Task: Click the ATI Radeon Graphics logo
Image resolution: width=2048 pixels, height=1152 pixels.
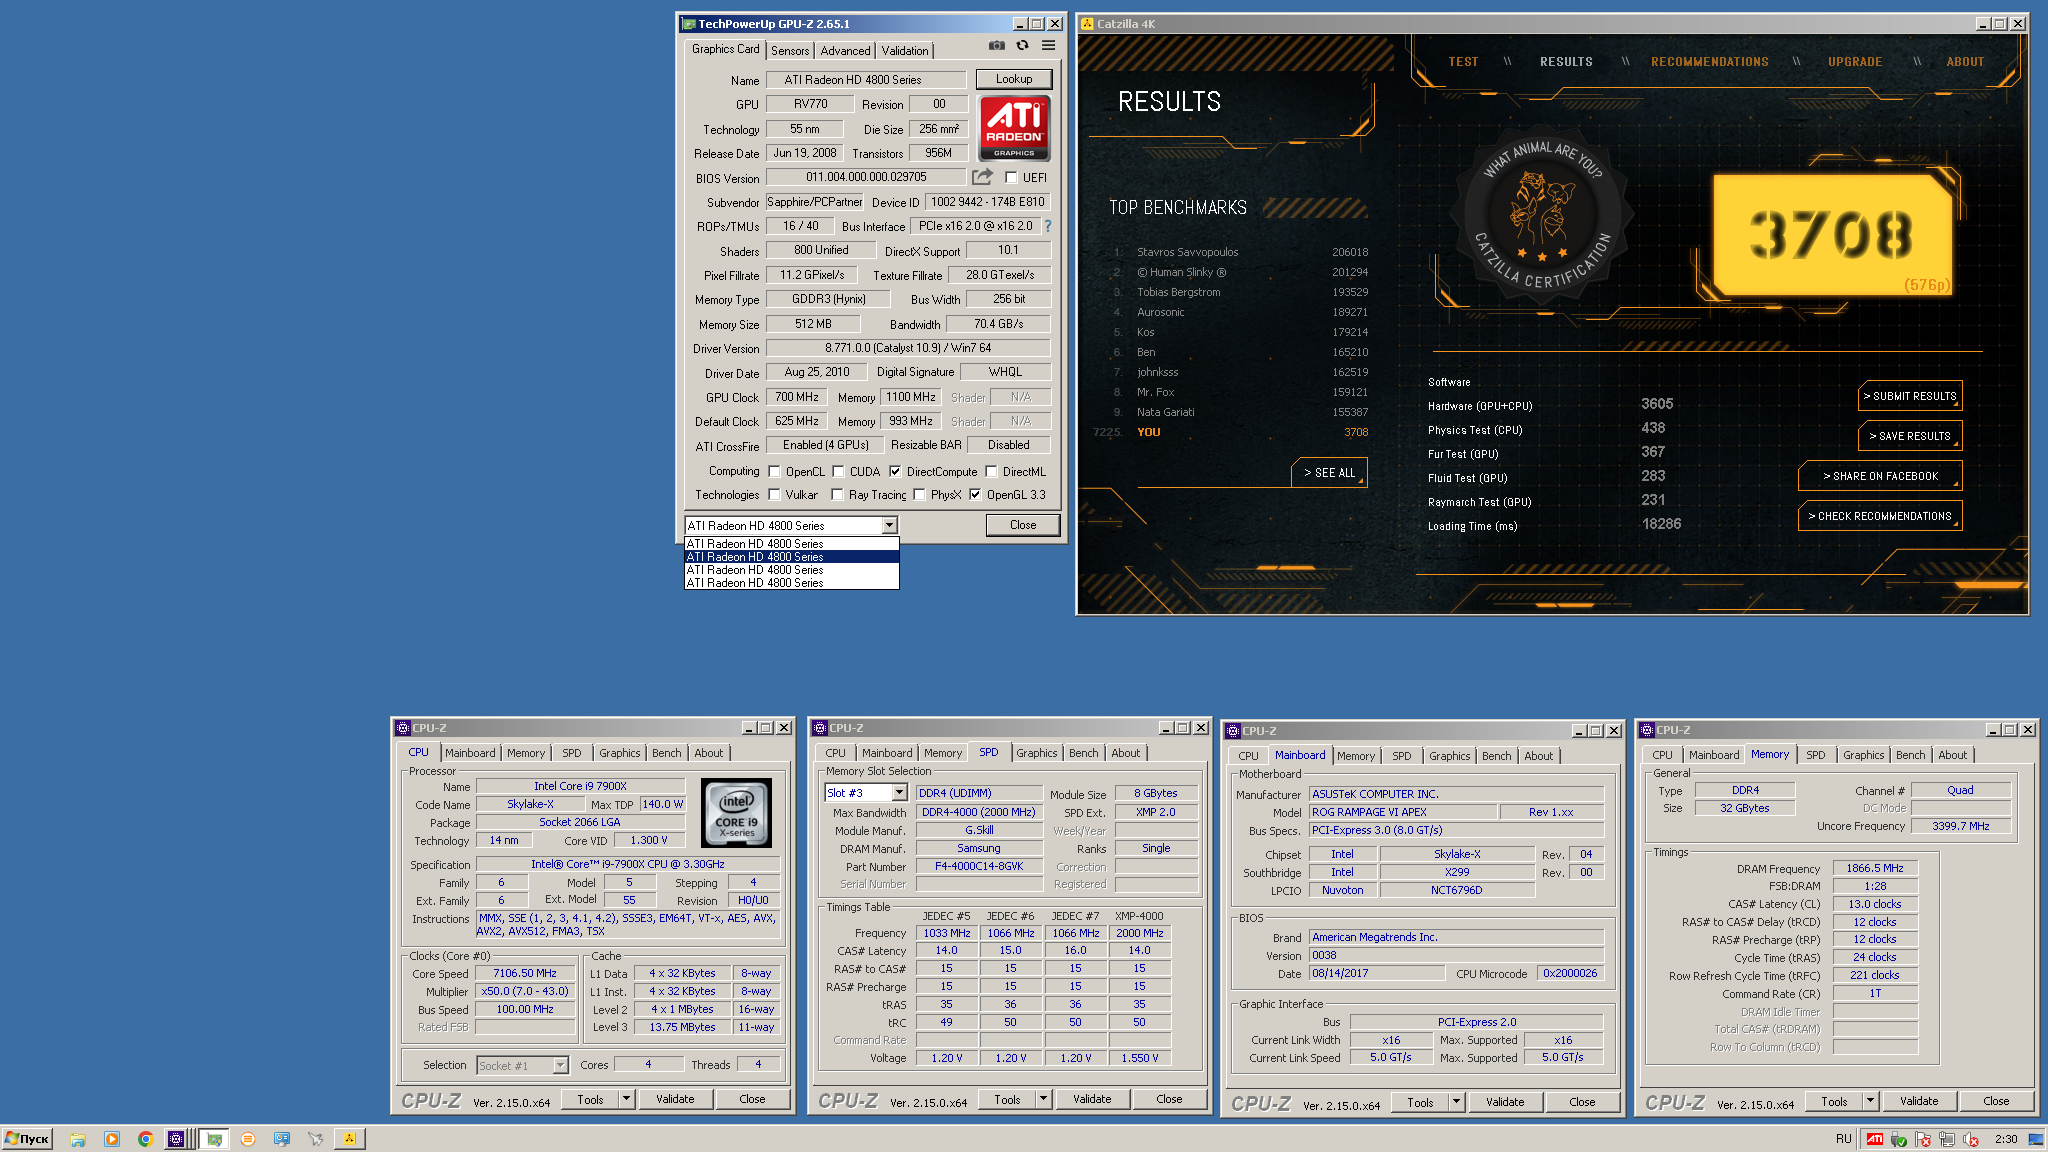Action: click(x=1014, y=127)
